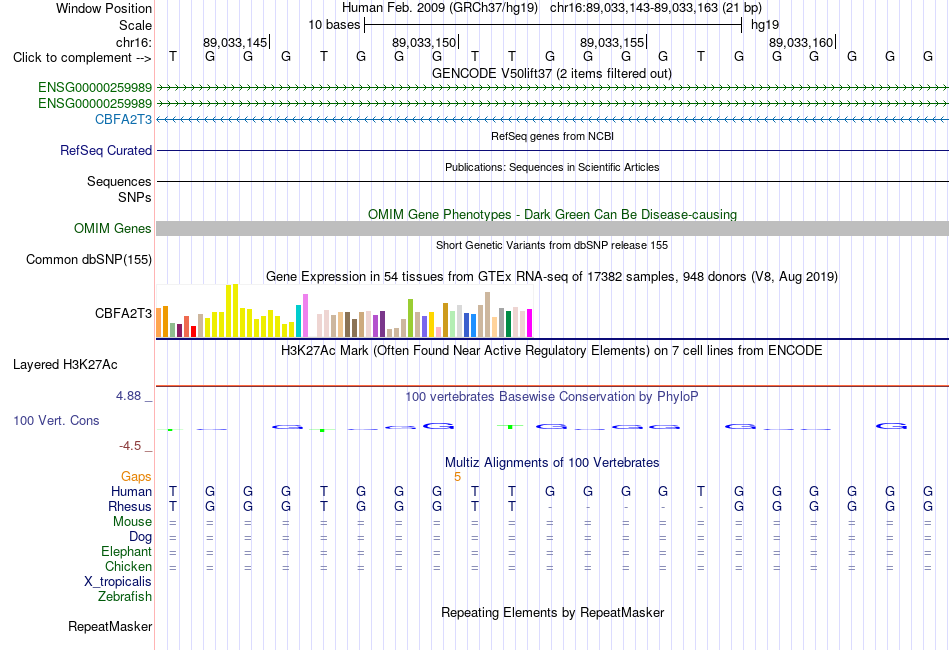The width and height of the screenshot is (950, 650).
Task: Click the 89,033,155 position marker
Action: 612,42
